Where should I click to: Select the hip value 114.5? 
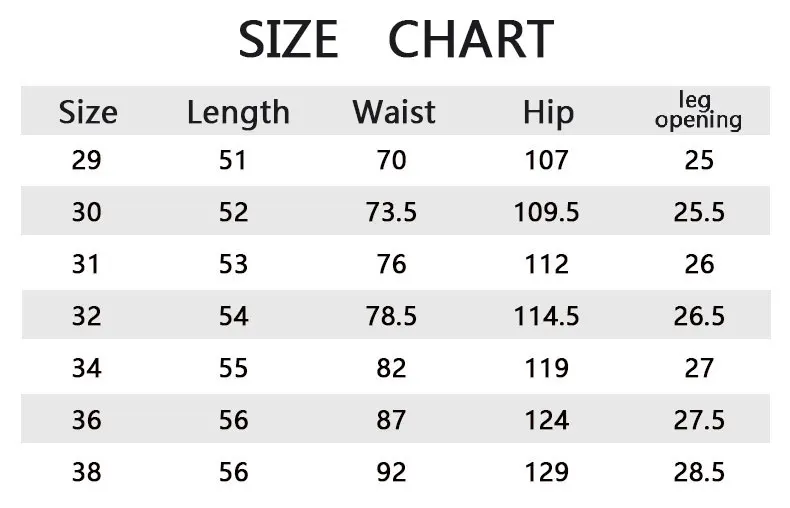tap(546, 316)
